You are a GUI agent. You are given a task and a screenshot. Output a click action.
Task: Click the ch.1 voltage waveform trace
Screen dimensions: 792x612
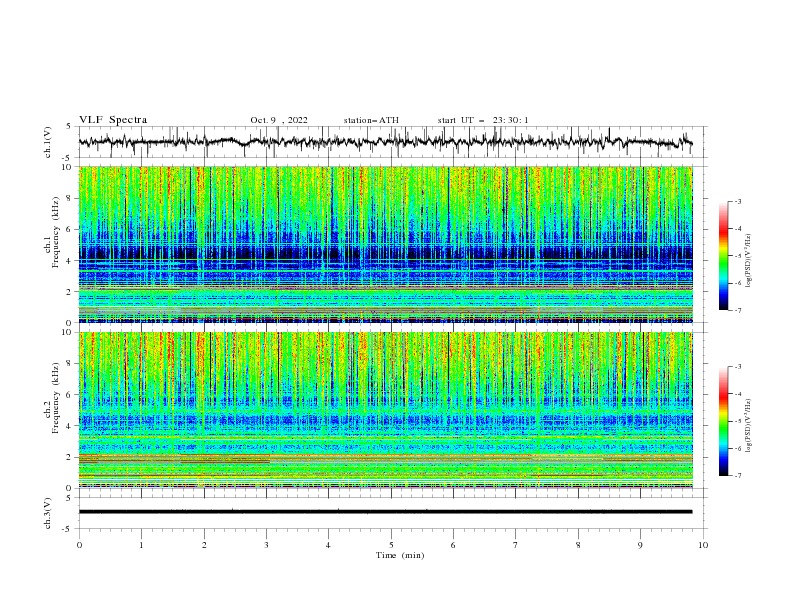[385, 142]
